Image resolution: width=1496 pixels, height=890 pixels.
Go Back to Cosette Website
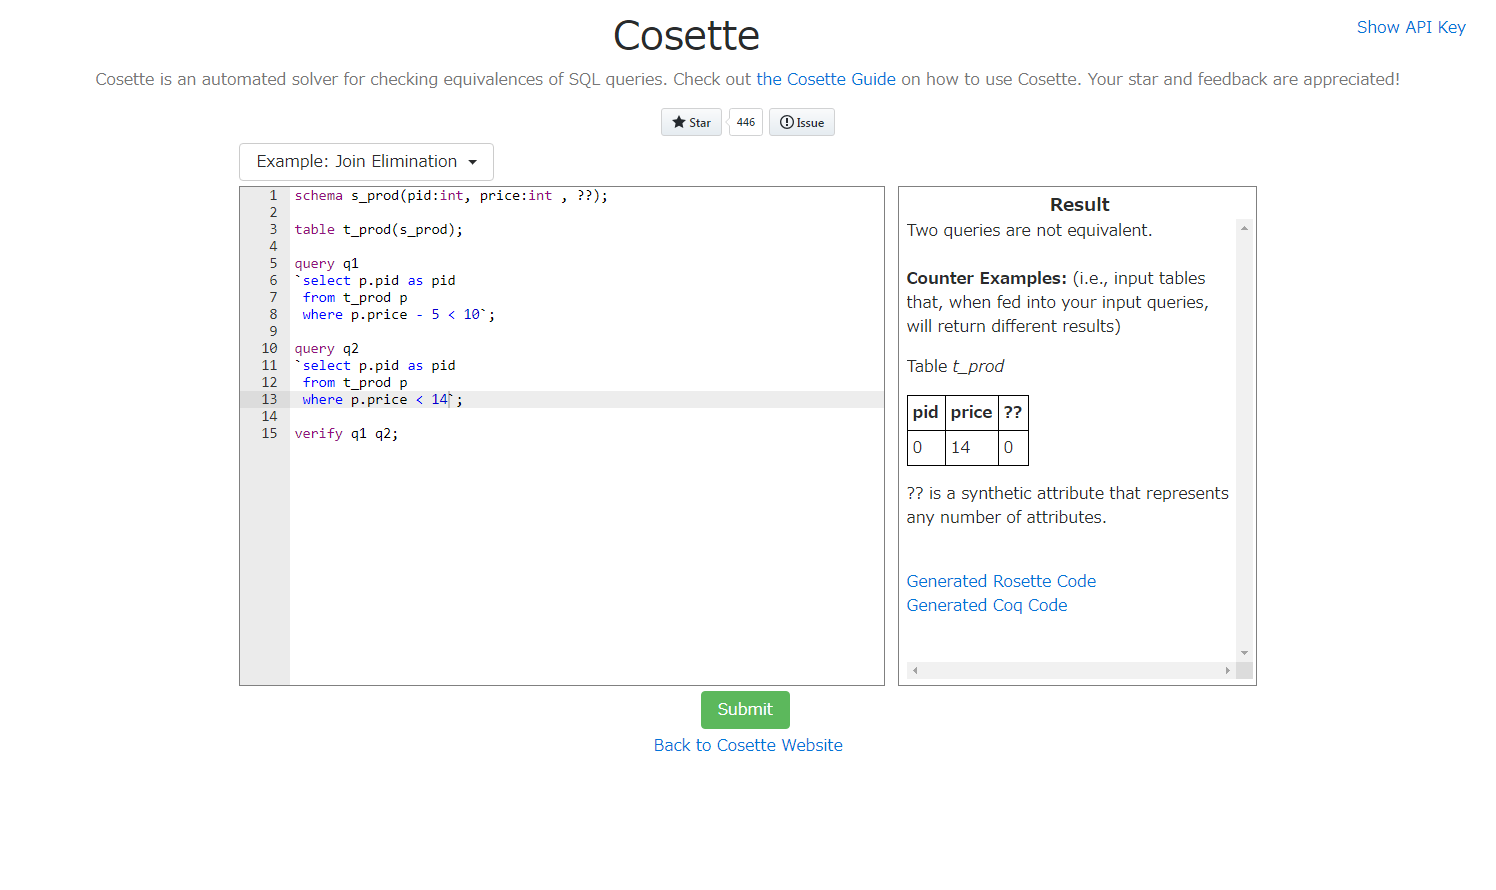pos(748,745)
